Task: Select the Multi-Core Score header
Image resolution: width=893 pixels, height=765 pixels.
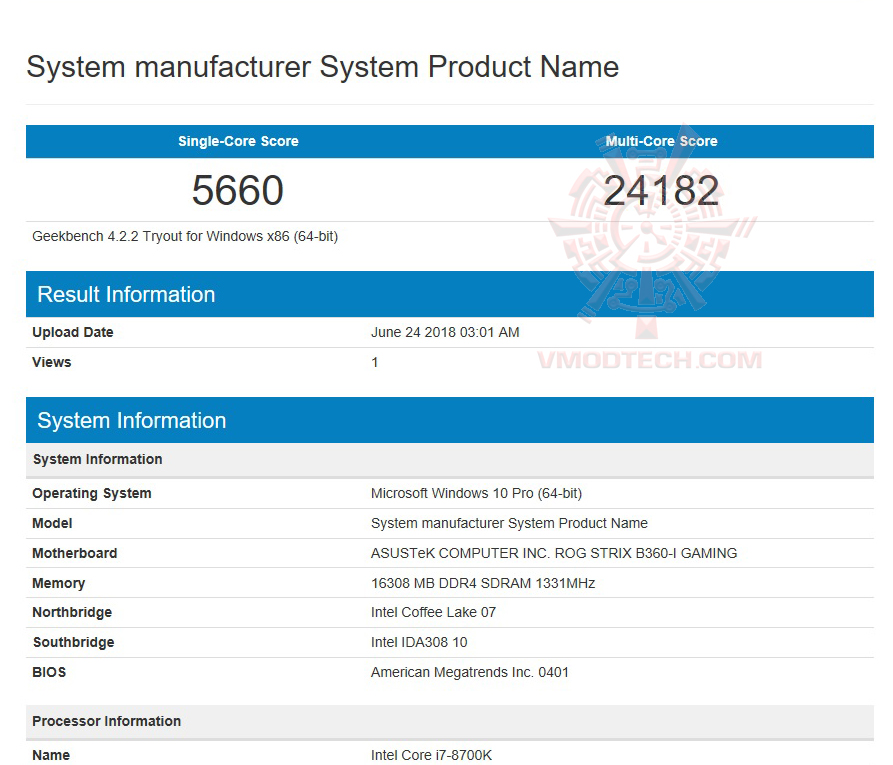Action: [x=661, y=141]
